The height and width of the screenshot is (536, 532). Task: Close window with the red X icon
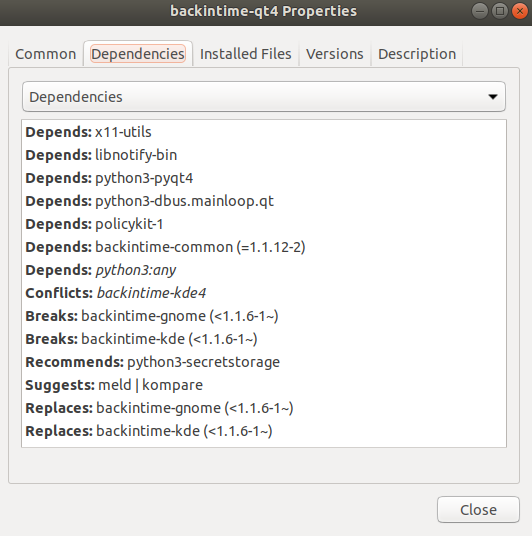[520, 11]
